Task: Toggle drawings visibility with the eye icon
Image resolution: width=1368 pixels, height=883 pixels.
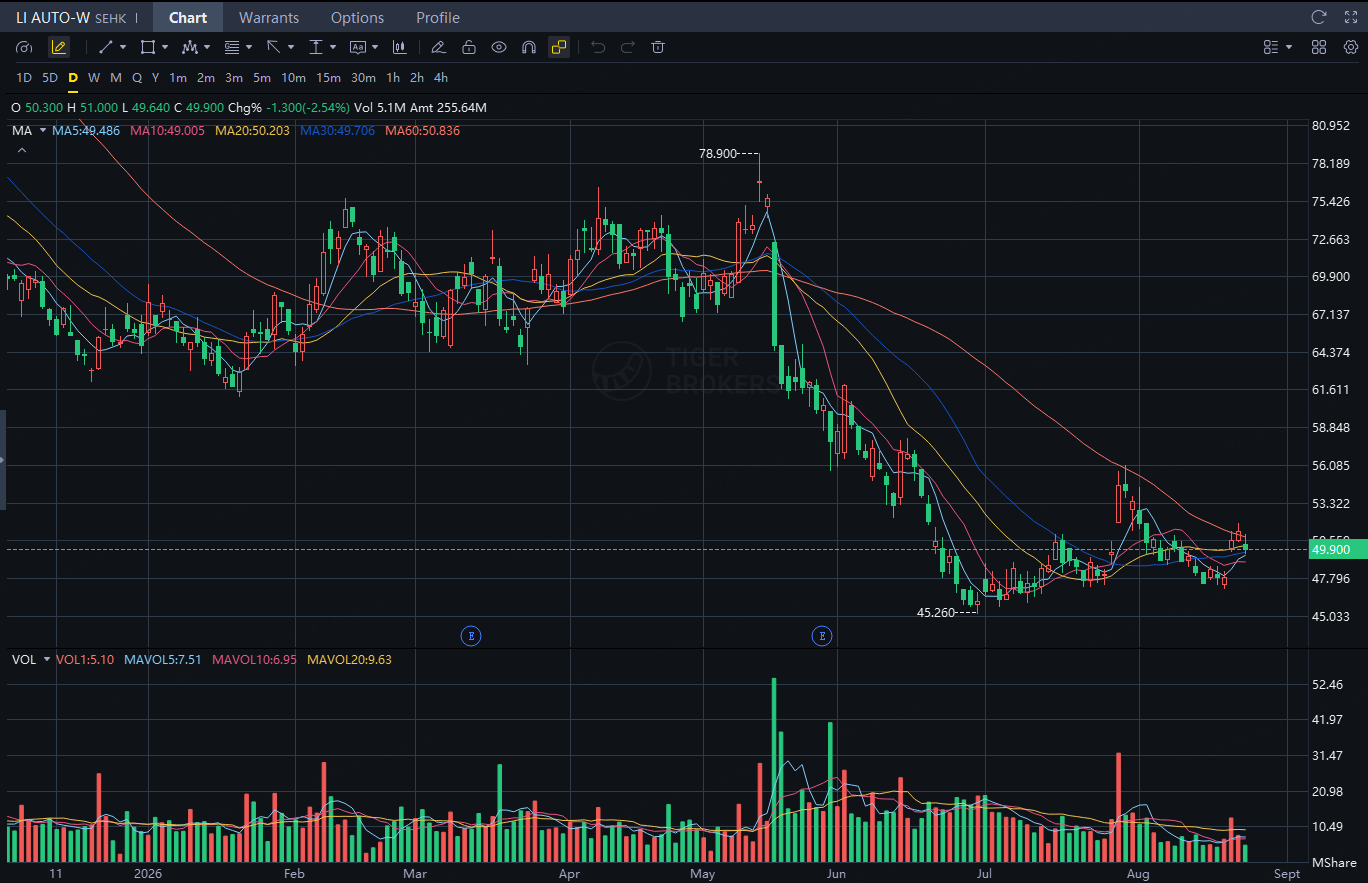Action: tap(499, 47)
